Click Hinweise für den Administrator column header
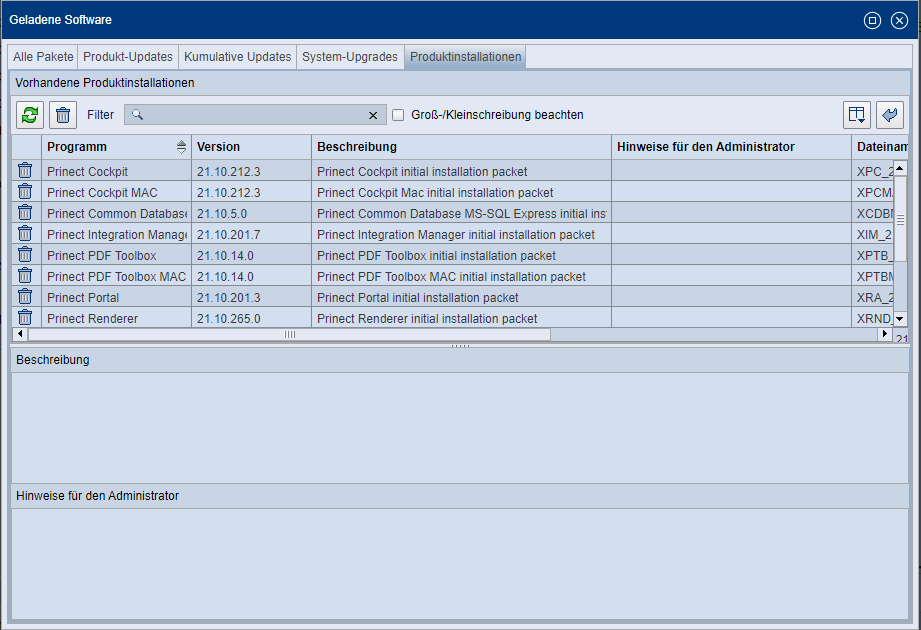The image size is (921, 630). [731, 147]
